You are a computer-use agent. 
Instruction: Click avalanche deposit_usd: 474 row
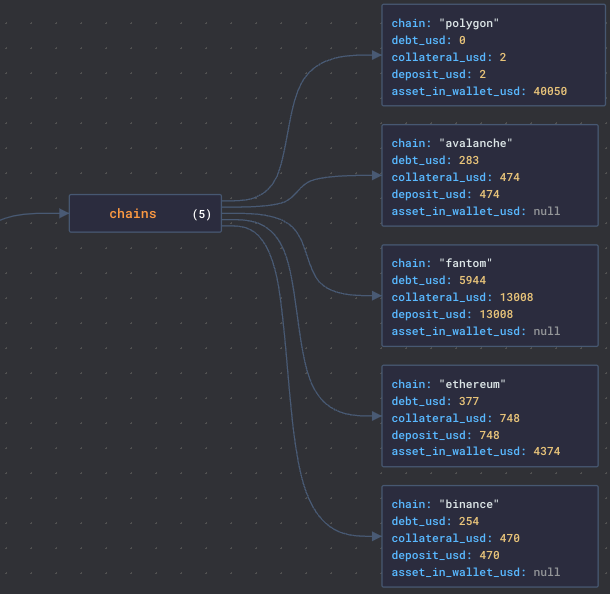point(445,194)
